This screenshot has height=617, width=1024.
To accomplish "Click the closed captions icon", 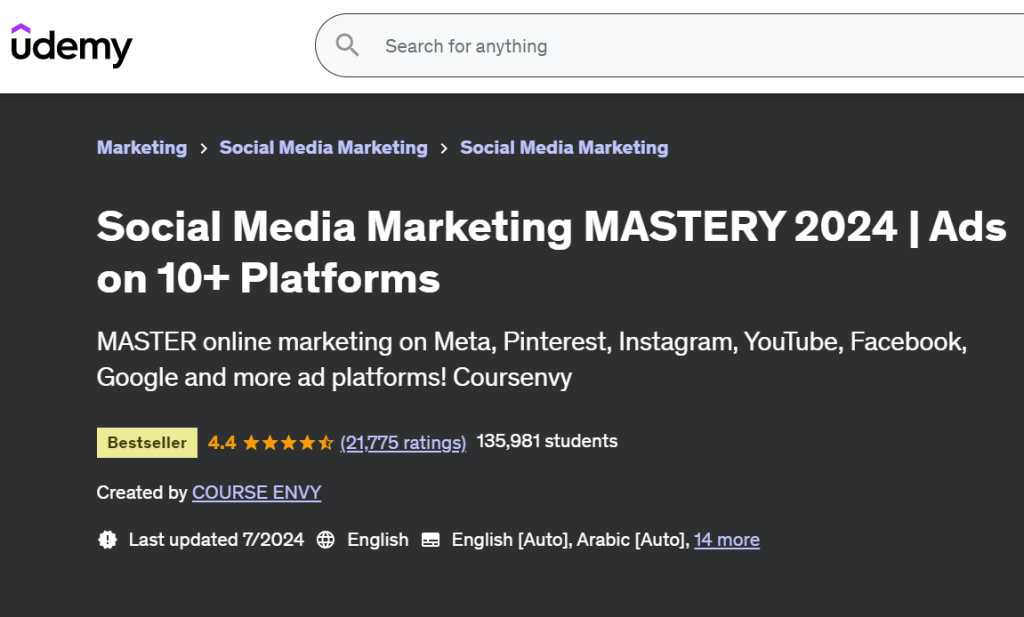I will pyautogui.click(x=431, y=540).
